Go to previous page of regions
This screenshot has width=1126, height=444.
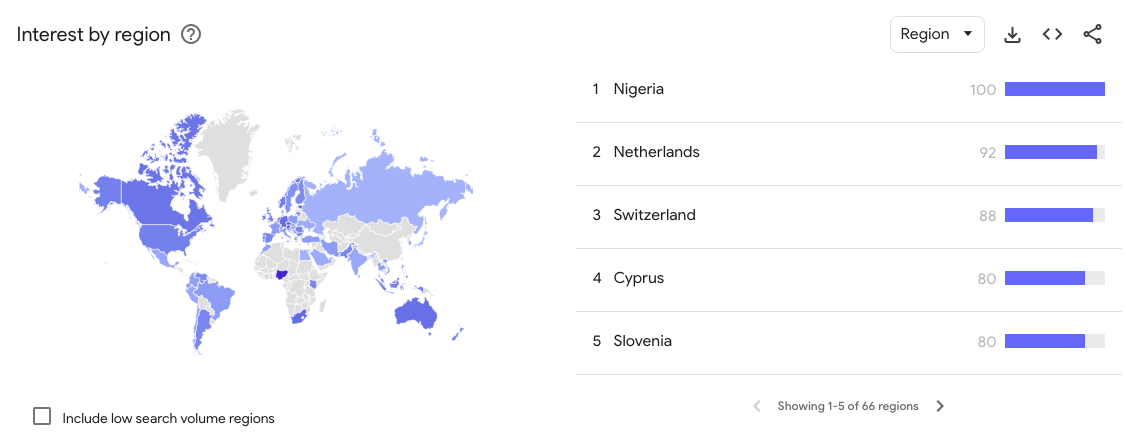tap(756, 406)
